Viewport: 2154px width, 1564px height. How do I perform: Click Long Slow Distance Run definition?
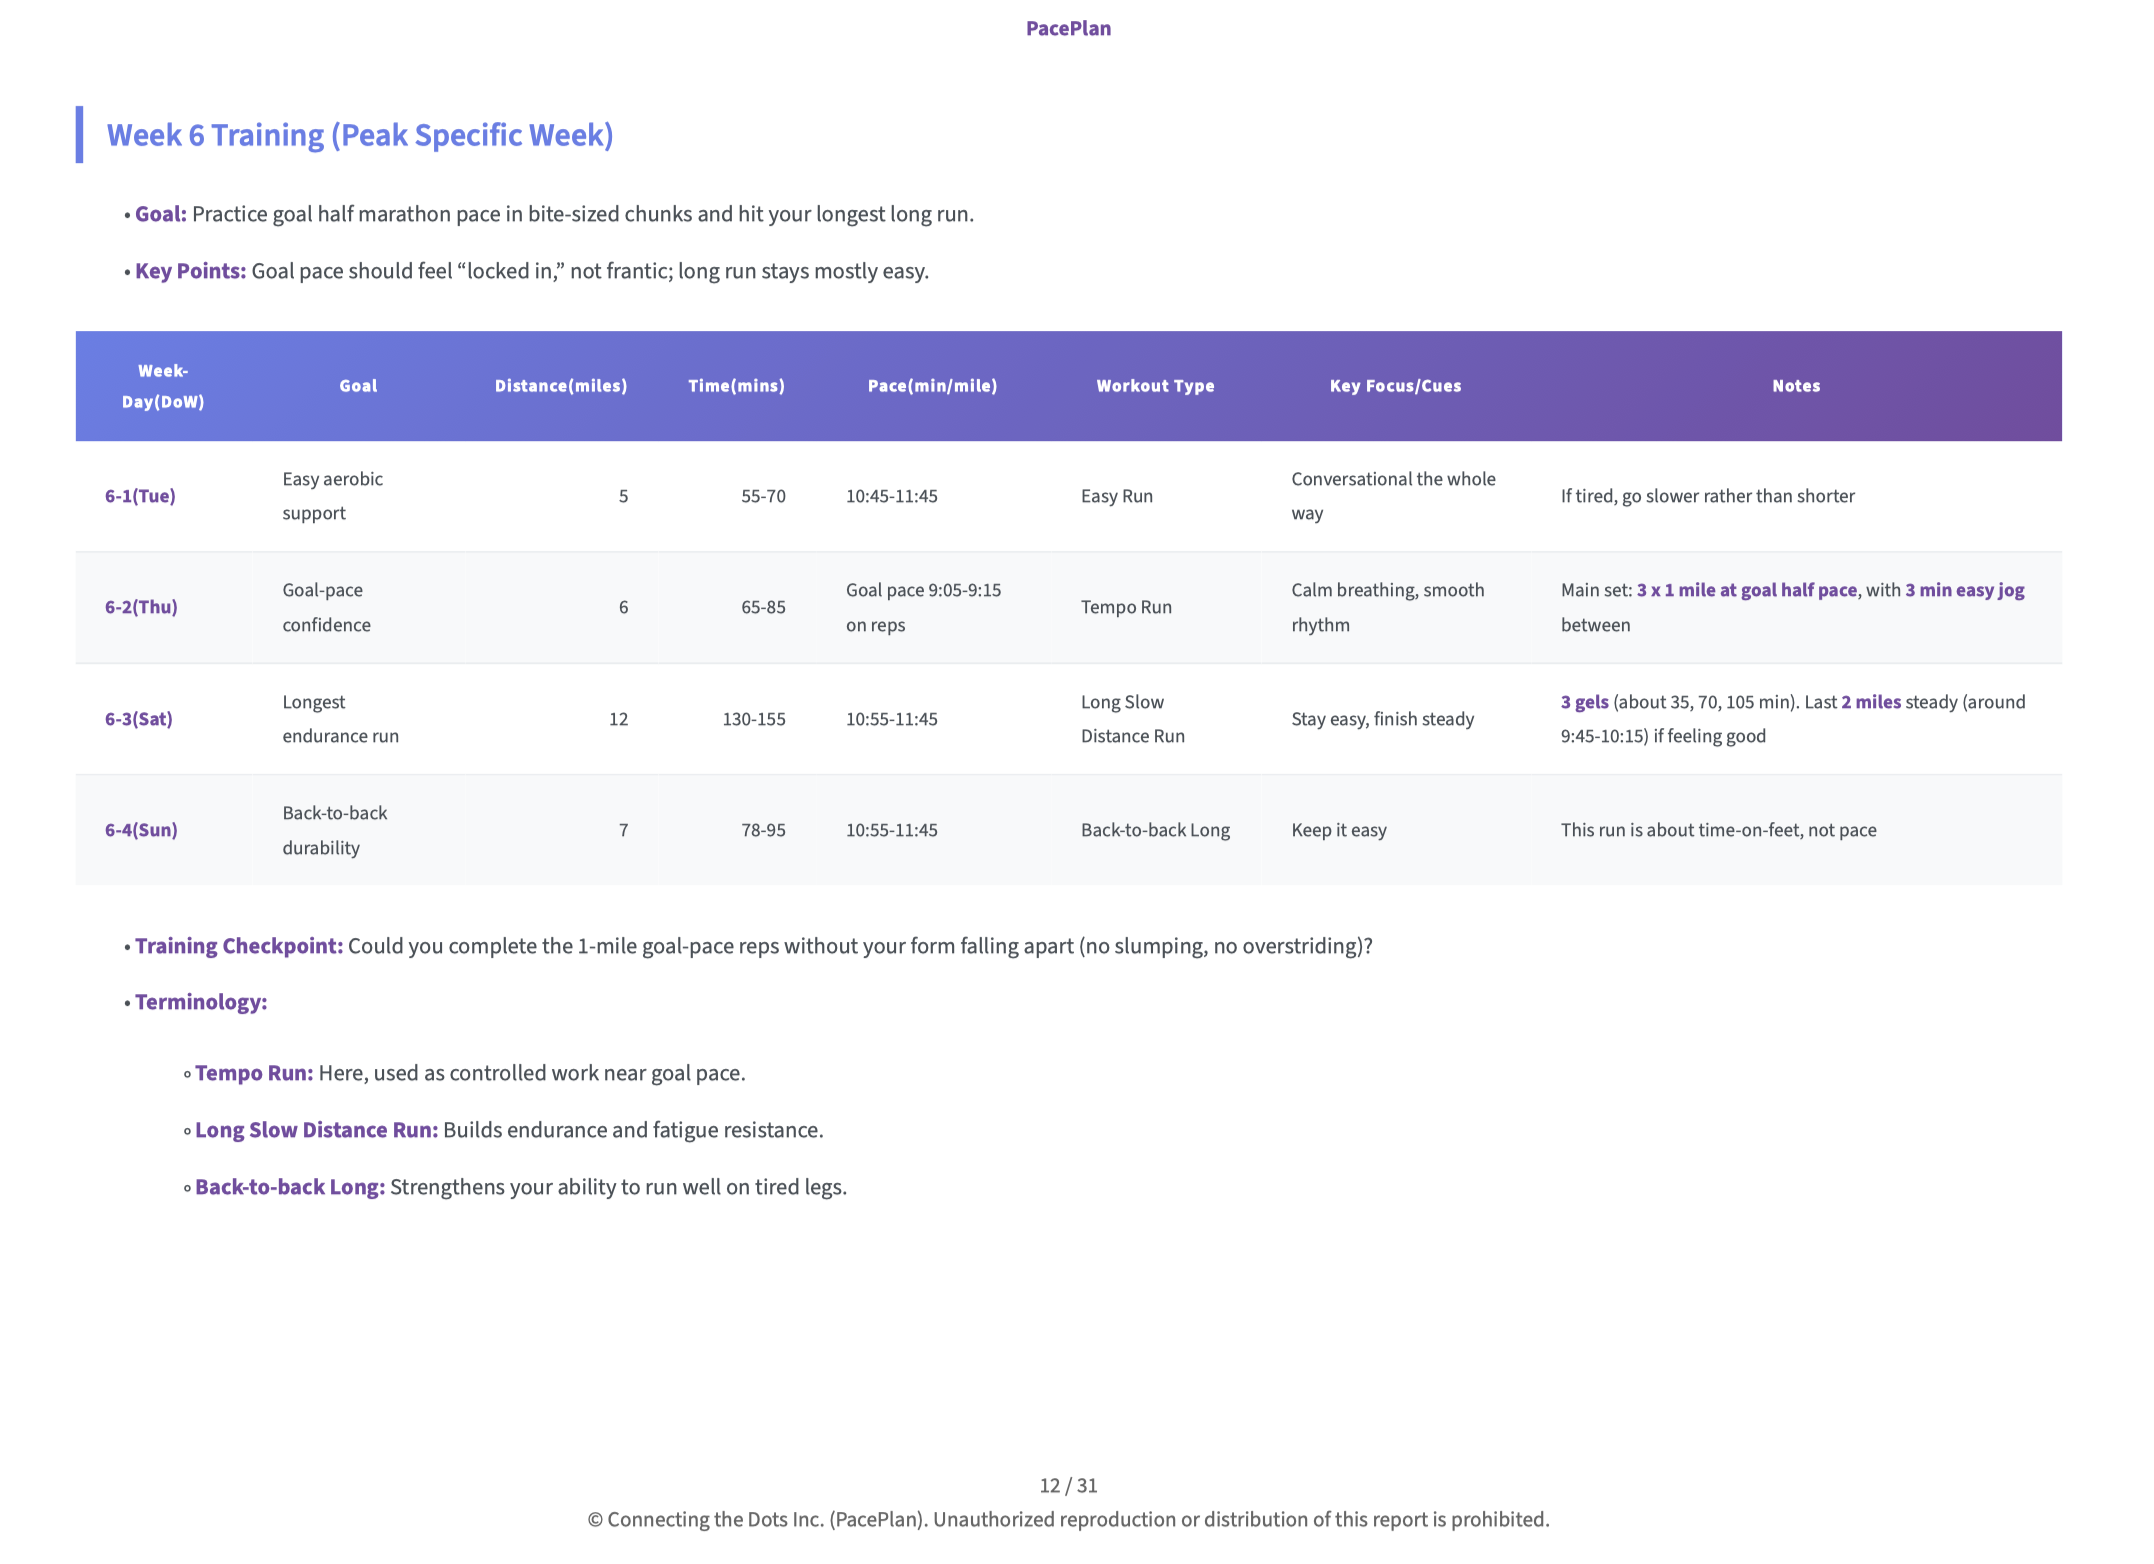(316, 1129)
